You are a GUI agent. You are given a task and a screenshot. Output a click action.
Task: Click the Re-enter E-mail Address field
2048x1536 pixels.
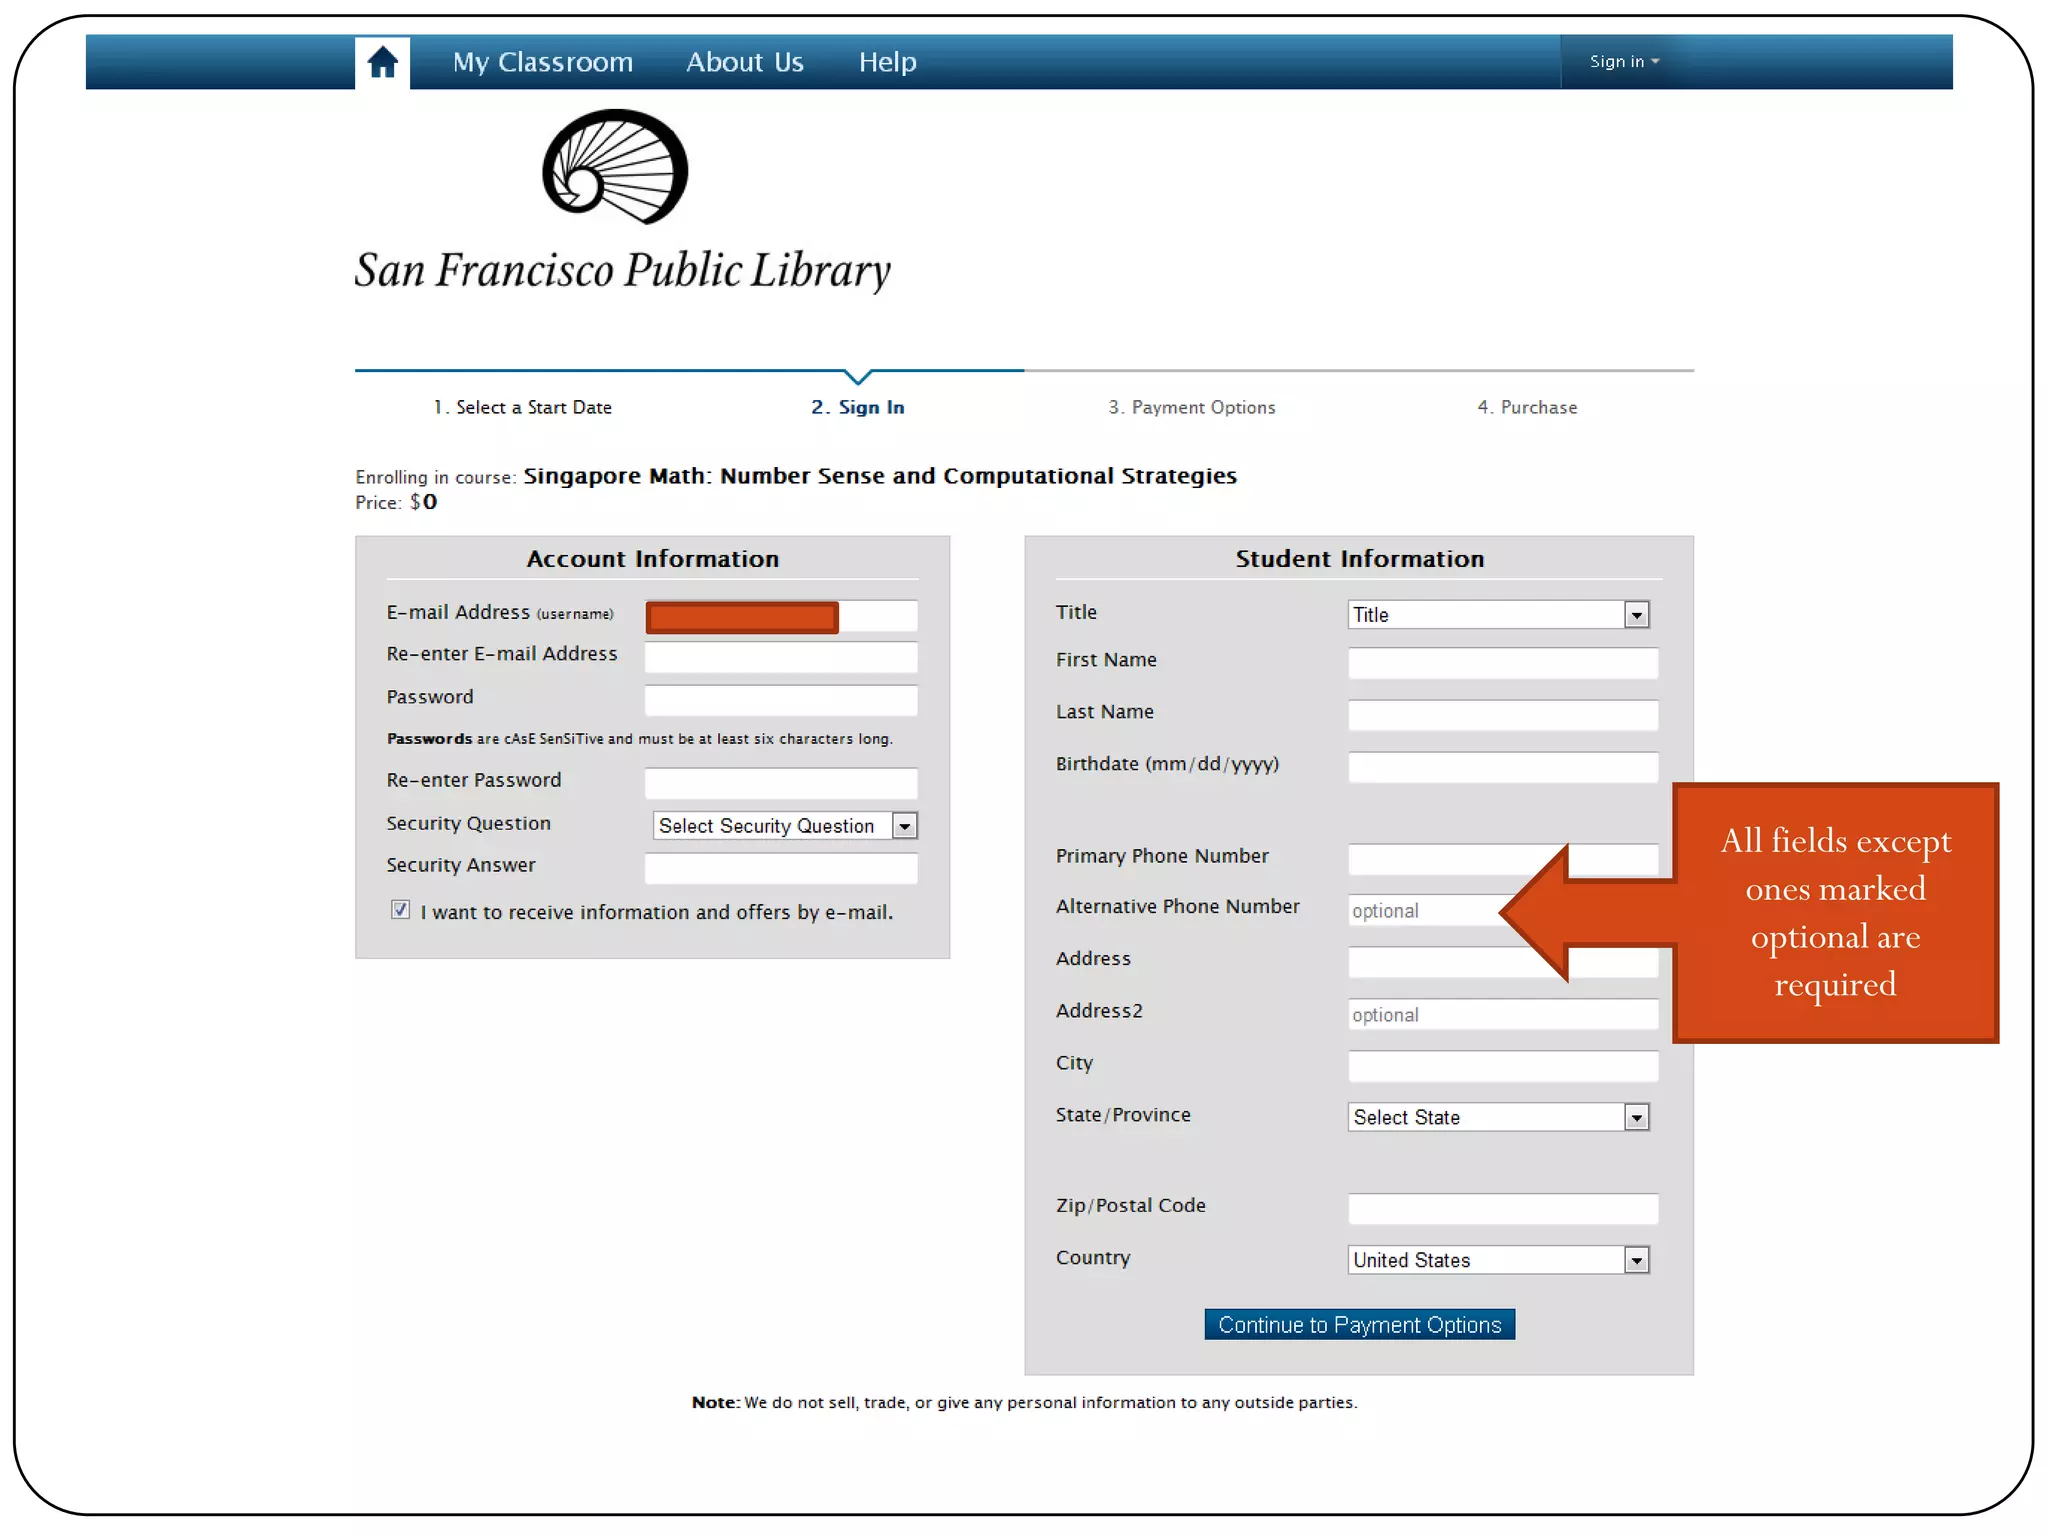pyautogui.click(x=780, y=657)
